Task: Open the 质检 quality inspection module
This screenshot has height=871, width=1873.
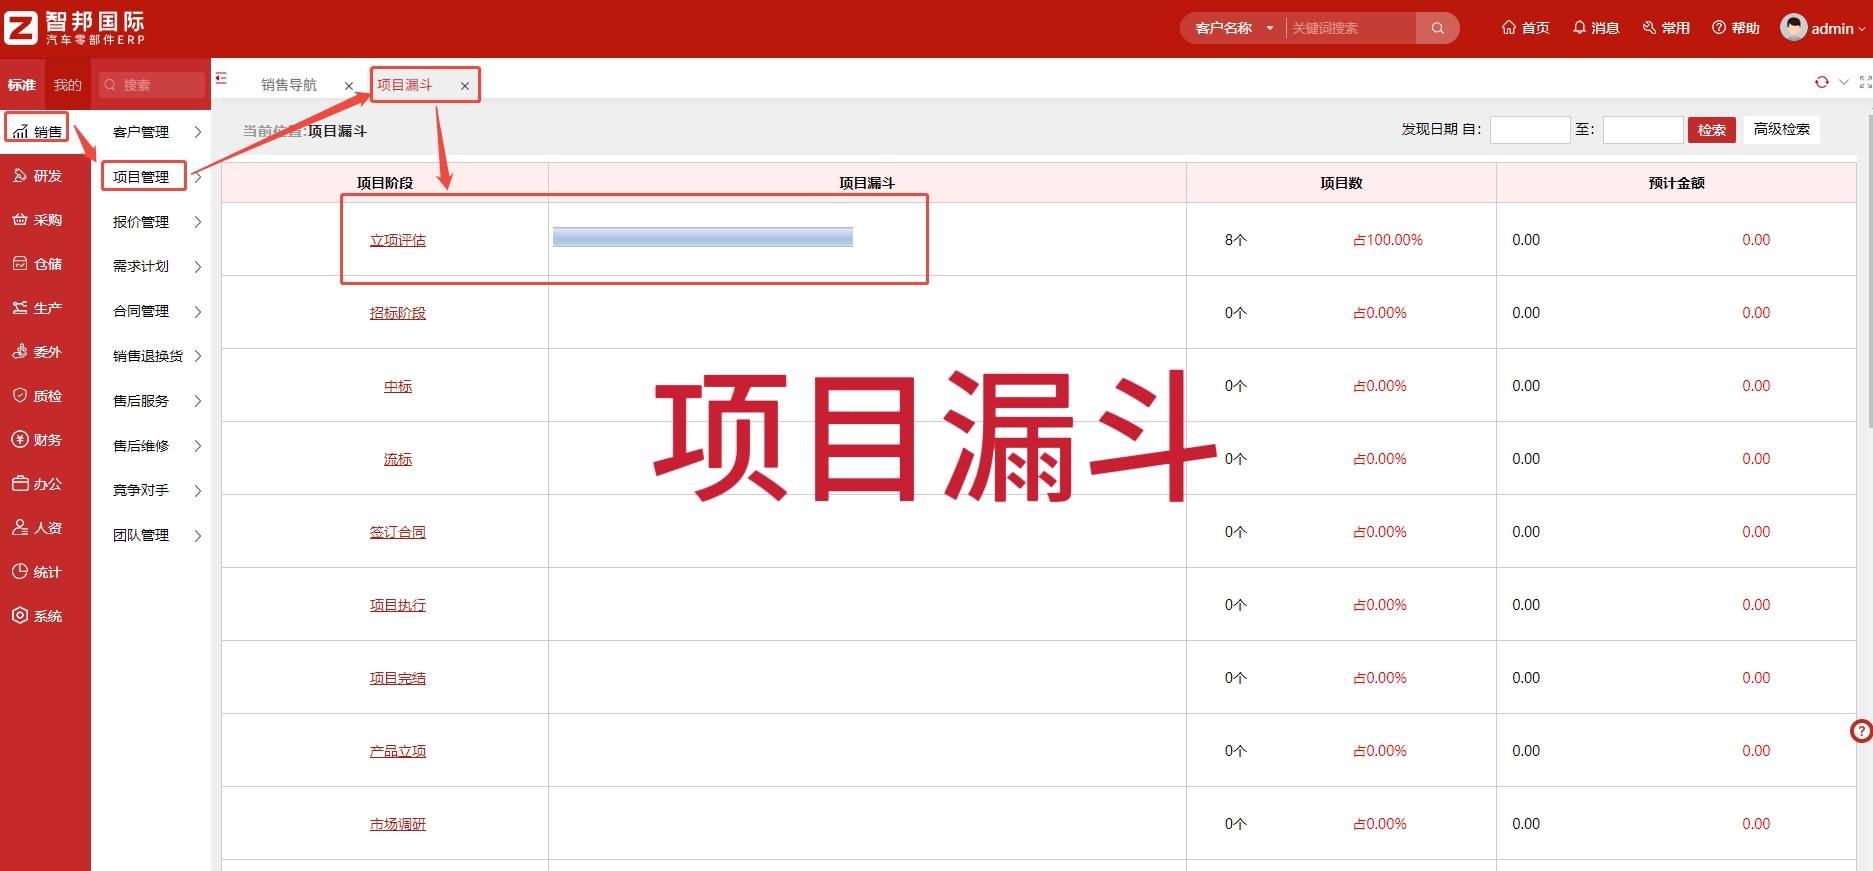Action: (x=37, y=395)
